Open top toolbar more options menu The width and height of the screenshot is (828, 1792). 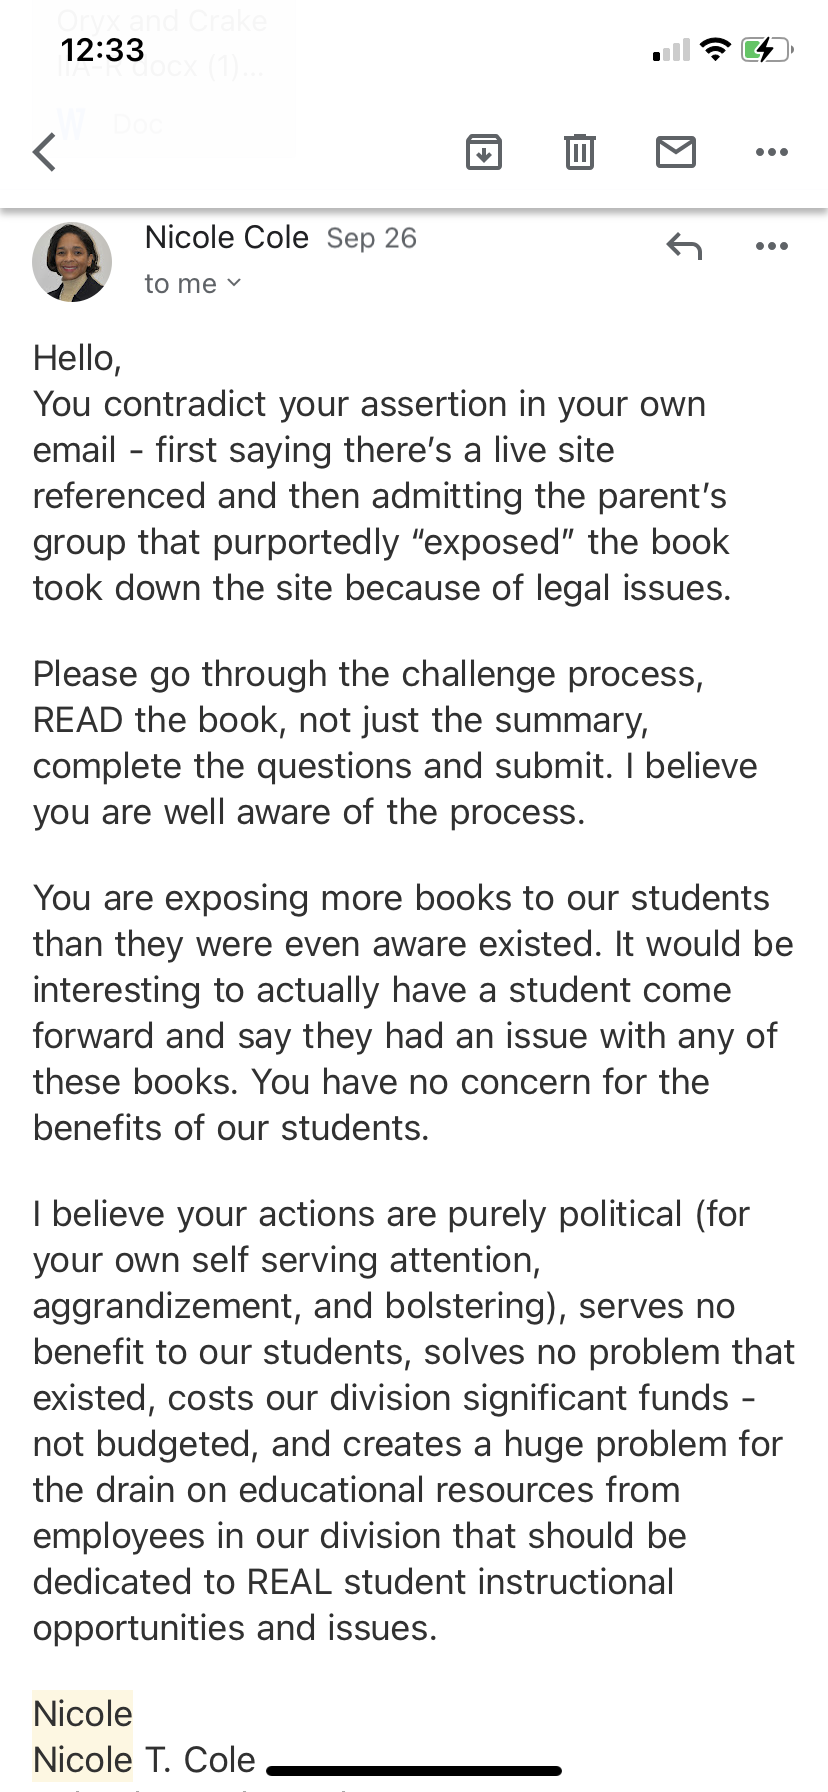click(772, 152)
